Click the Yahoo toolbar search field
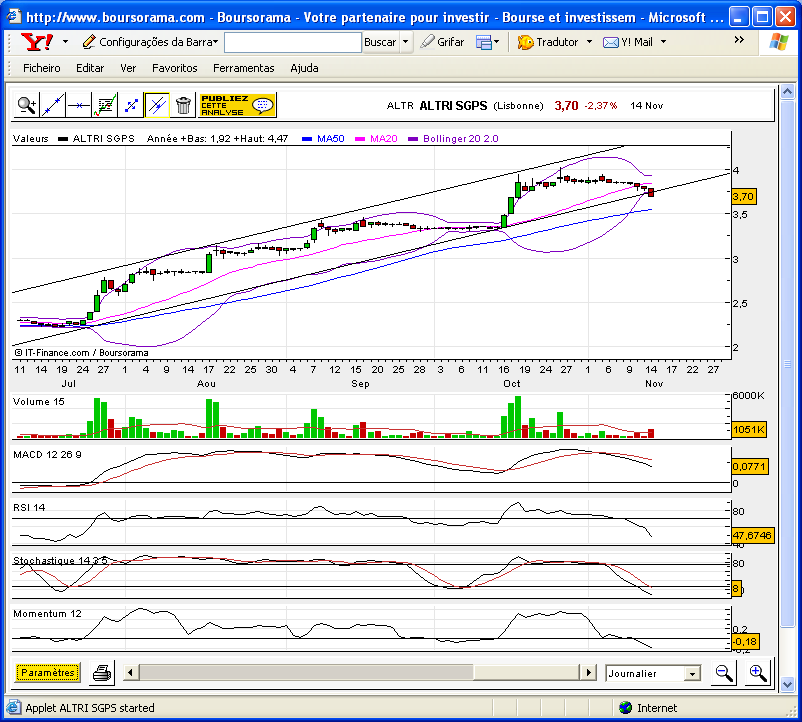The height and width of the screenshot is (722, 802). tap(293, 42)
